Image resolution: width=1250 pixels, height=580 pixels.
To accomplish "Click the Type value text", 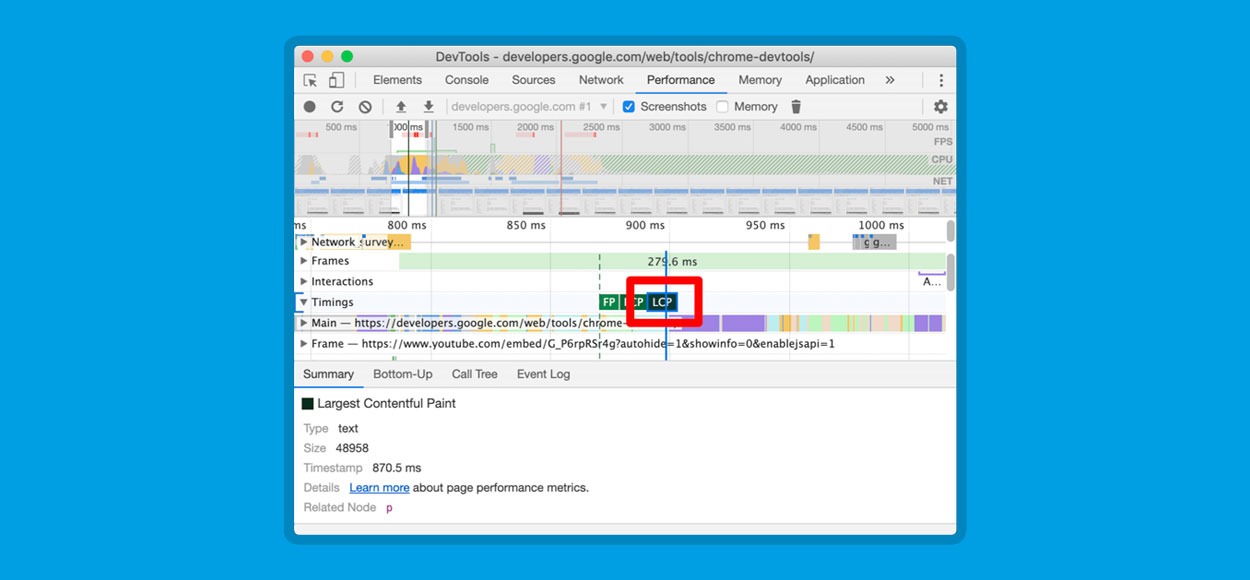I will pyautogui.click(x=348, y=429).
